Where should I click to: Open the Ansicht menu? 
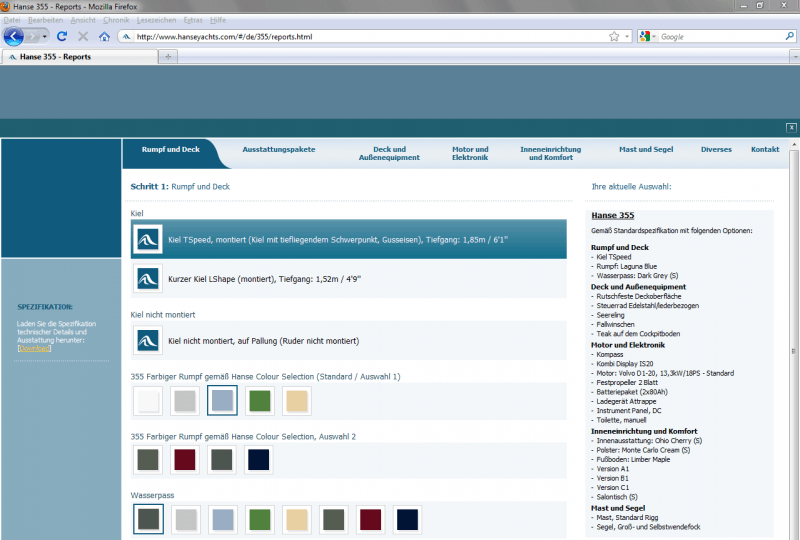(x=83, y=20)
